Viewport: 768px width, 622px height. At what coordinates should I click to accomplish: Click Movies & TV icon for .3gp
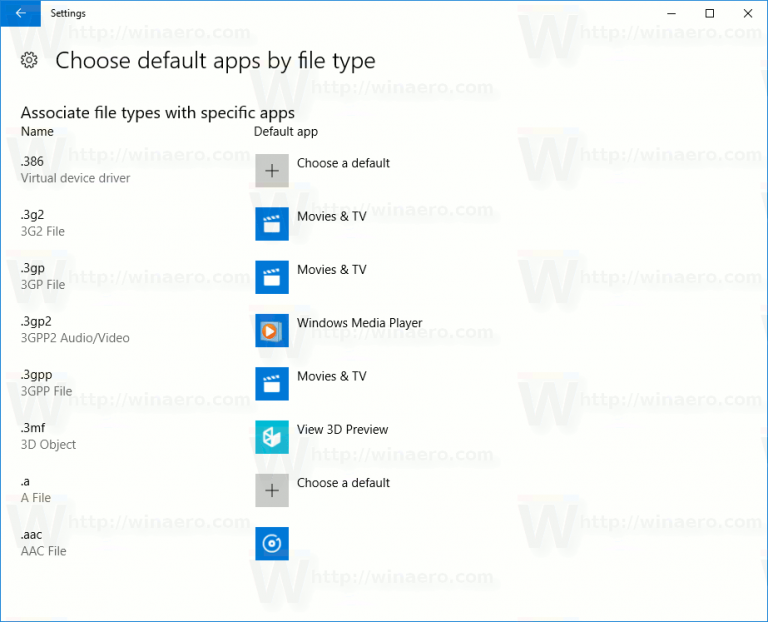pyautogui.click(x=272, y=277)
